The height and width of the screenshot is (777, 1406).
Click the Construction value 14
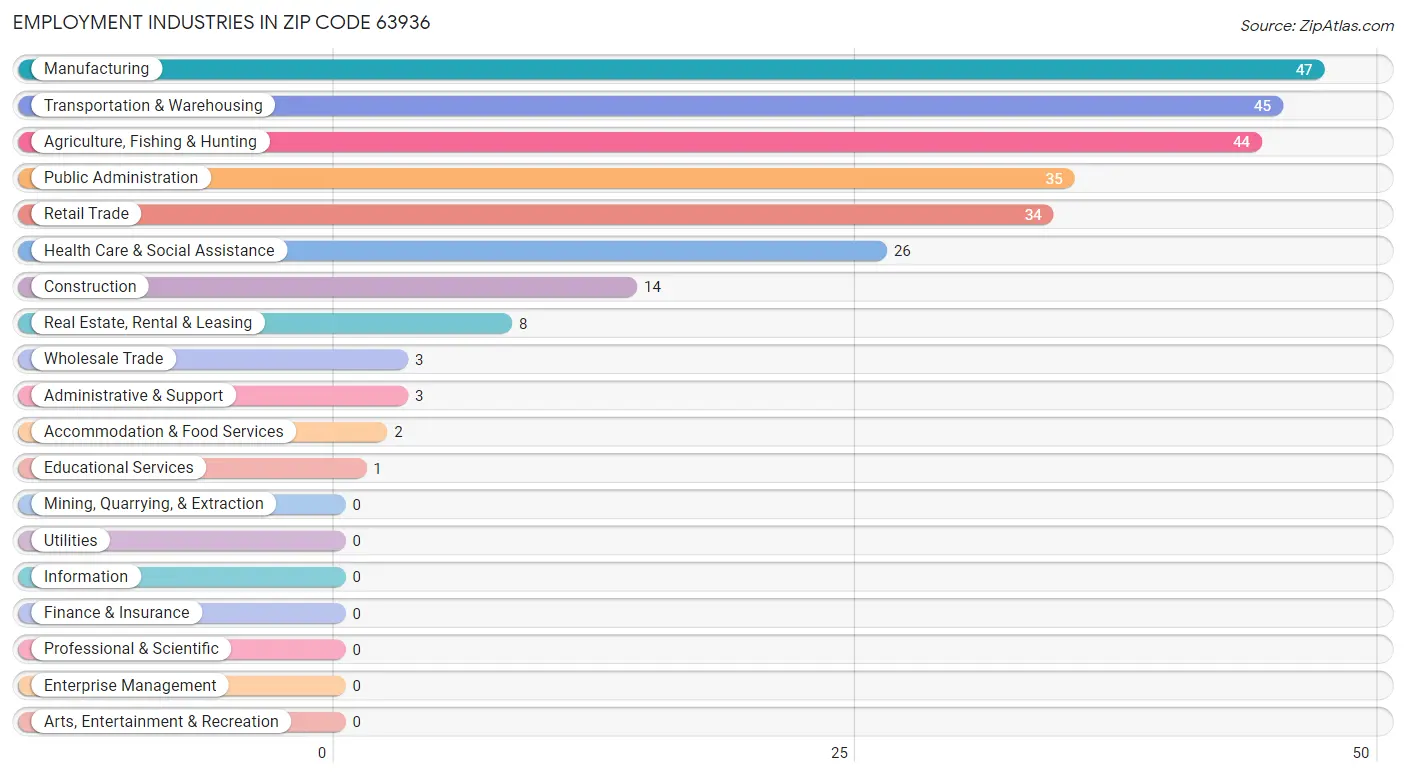tap(652, 287)
